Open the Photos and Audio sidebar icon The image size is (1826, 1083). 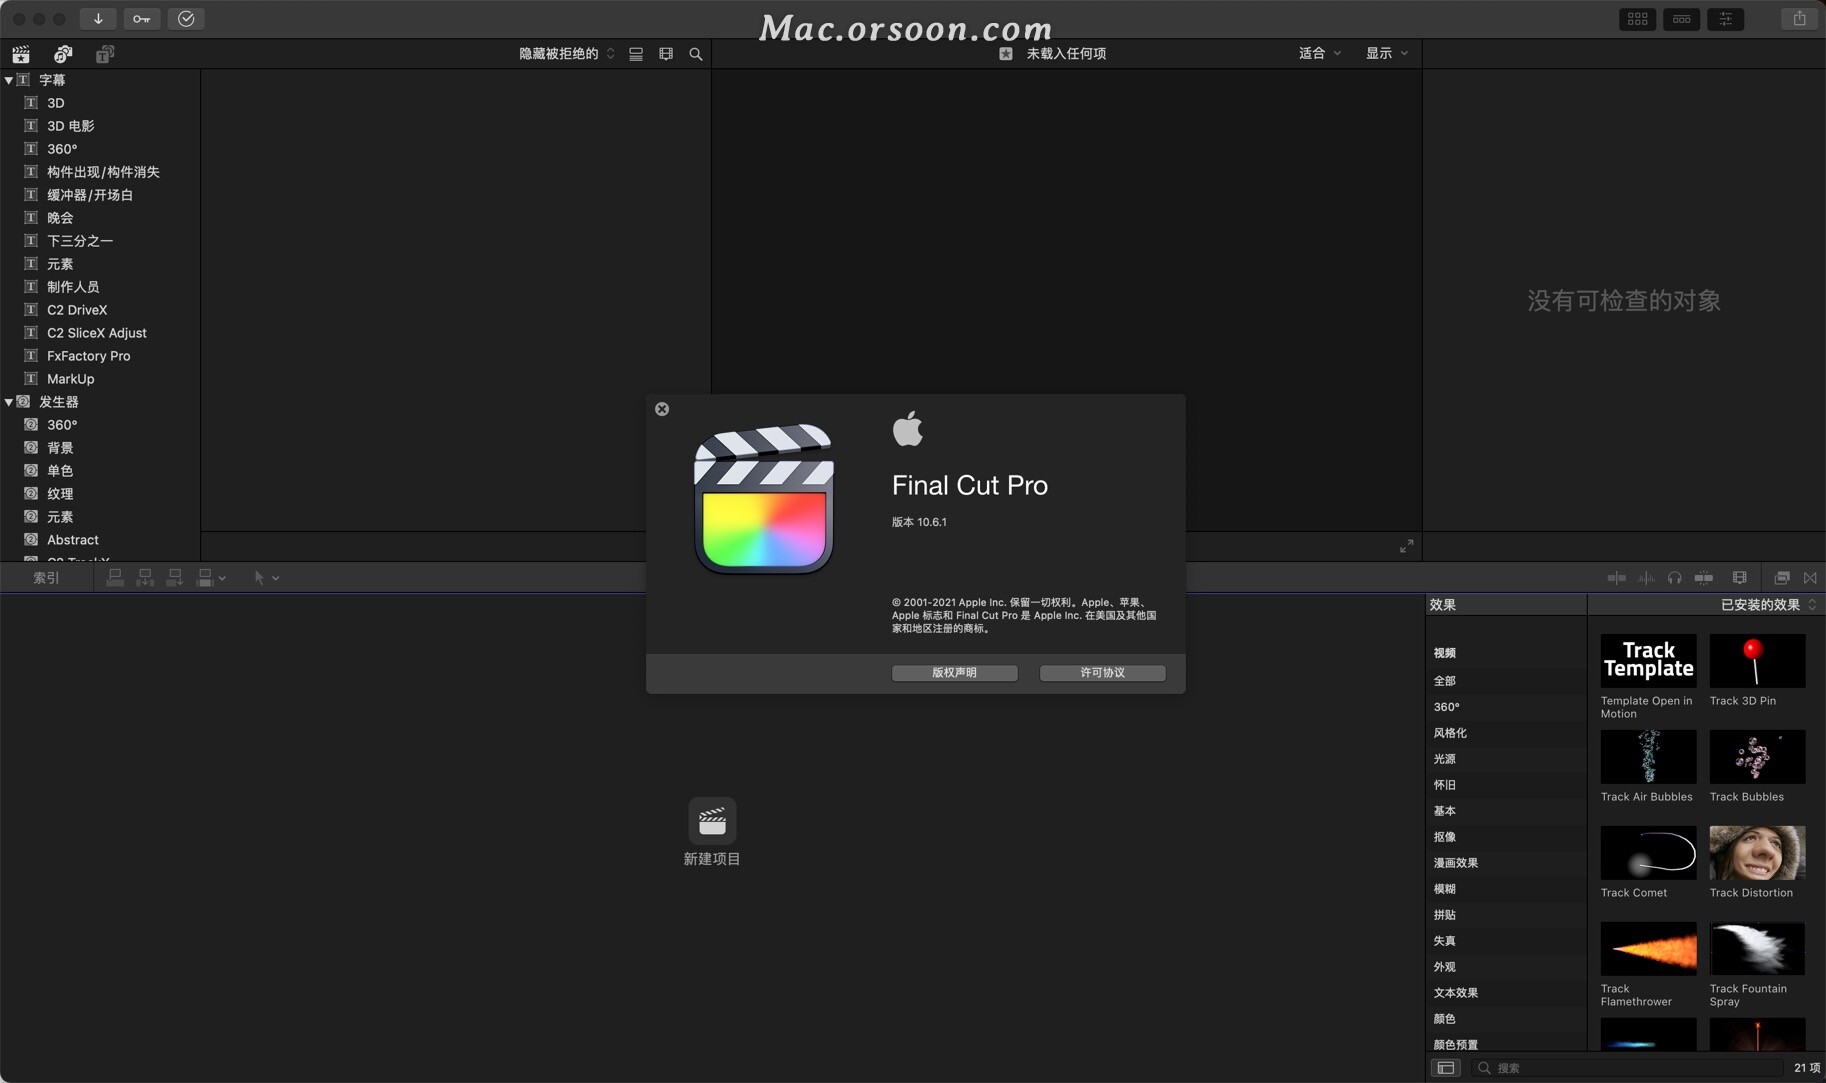[63, 54]
